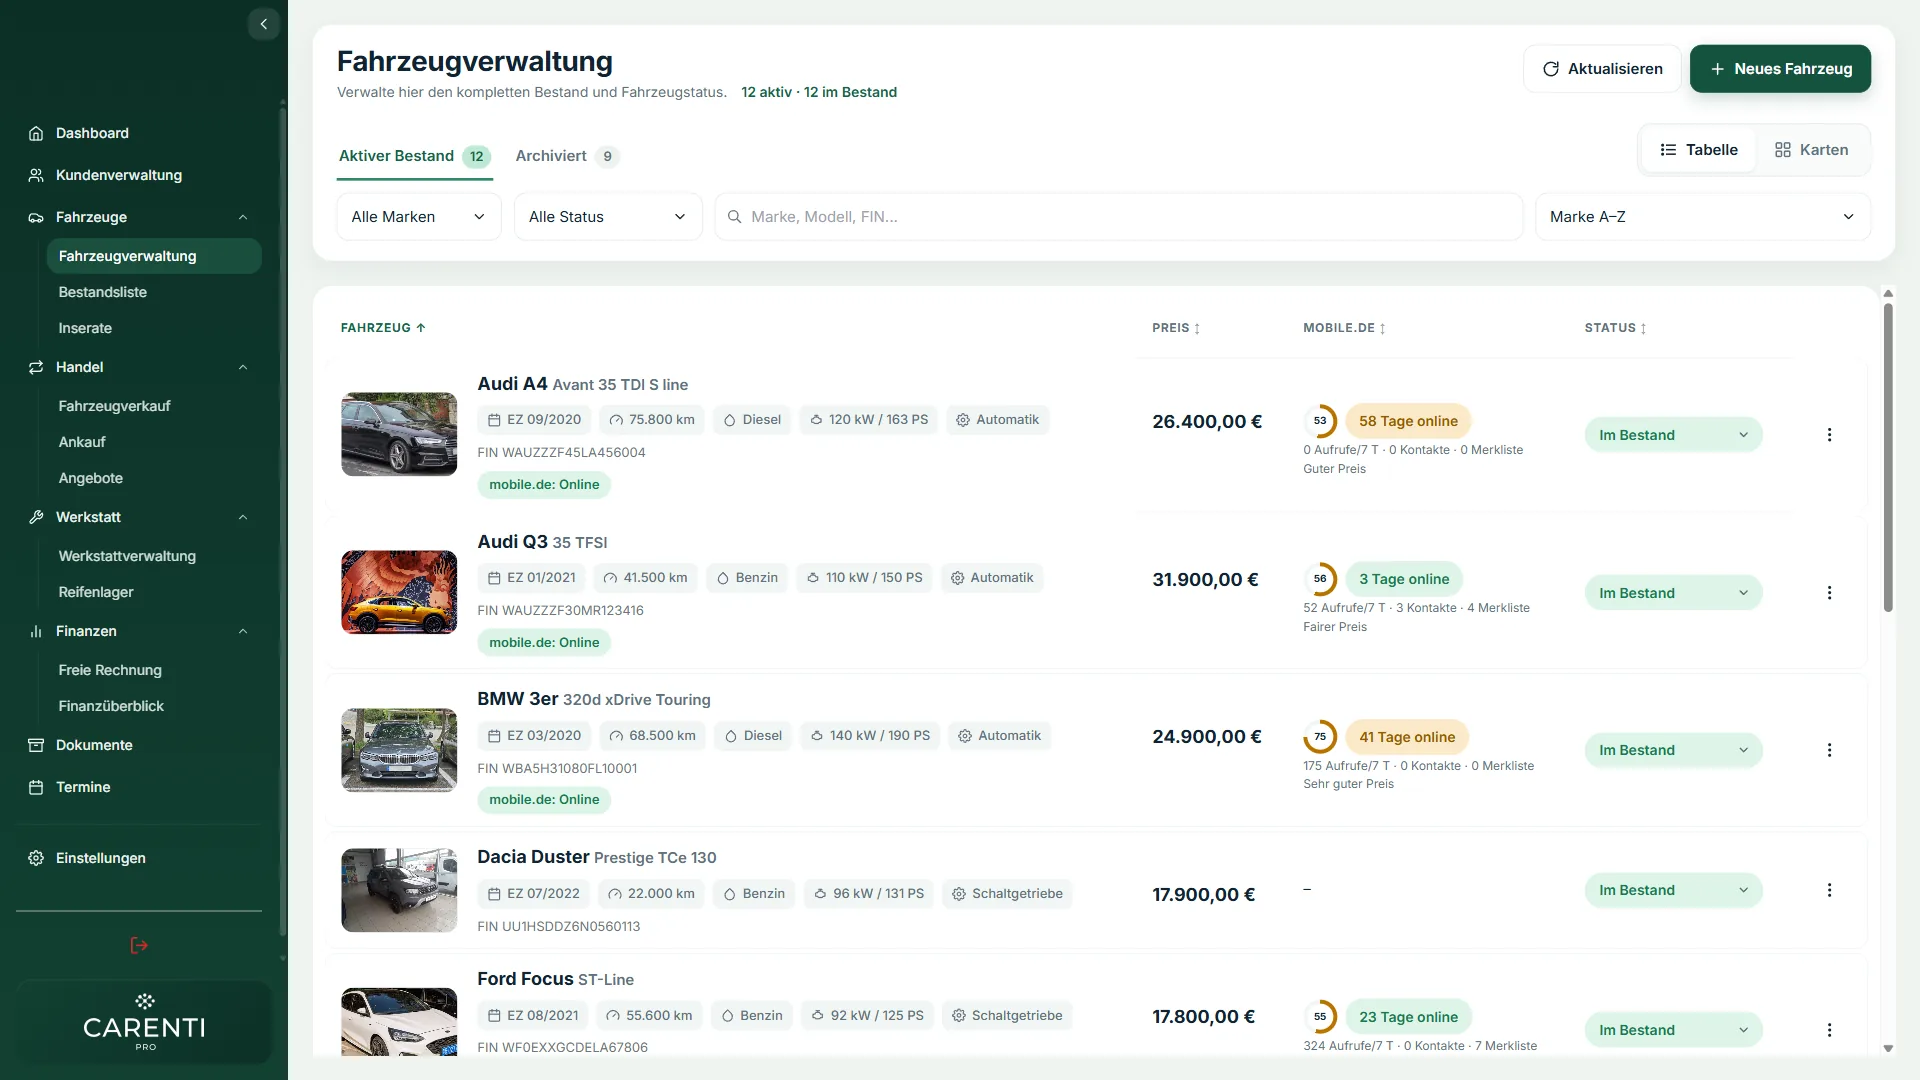Open Bestandsliste in the sidebar
The image size is (1920, 1080).
pos(102,292)
